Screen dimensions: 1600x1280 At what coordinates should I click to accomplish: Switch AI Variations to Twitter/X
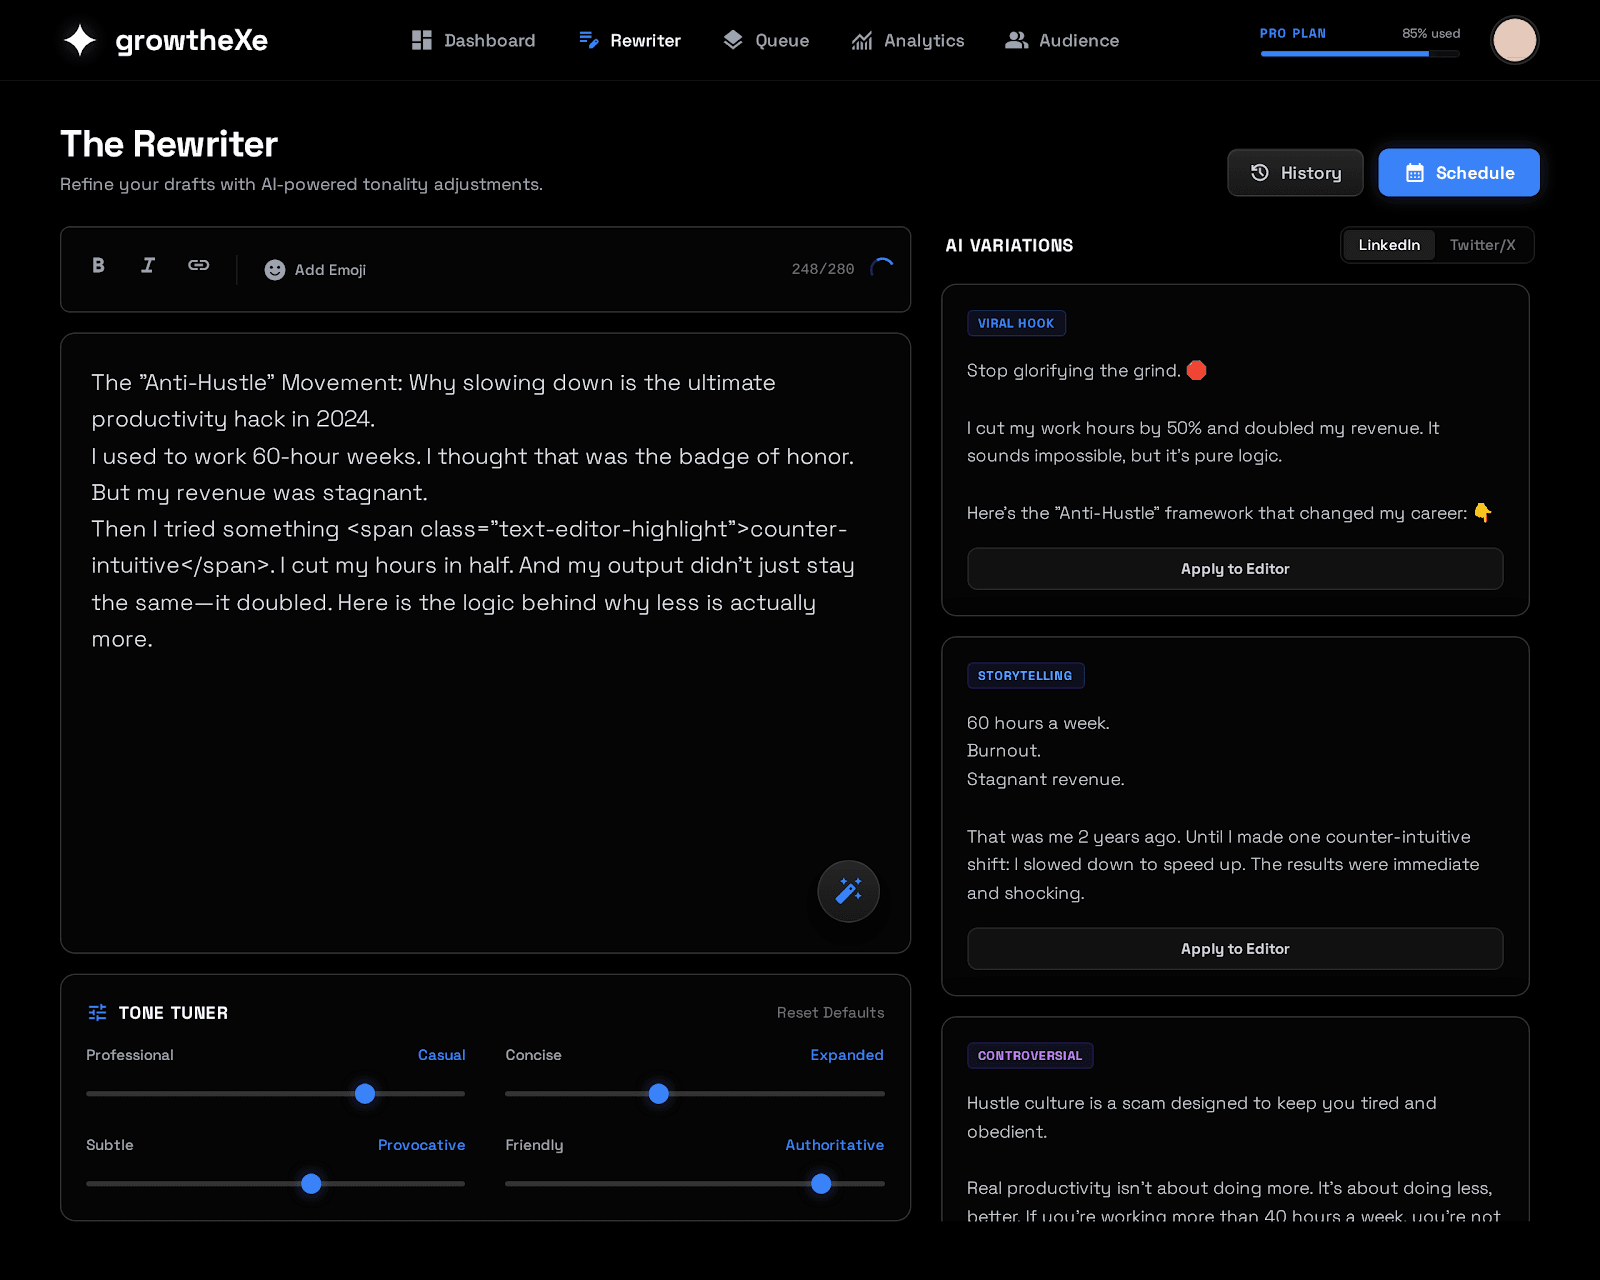pos(1484,245)
